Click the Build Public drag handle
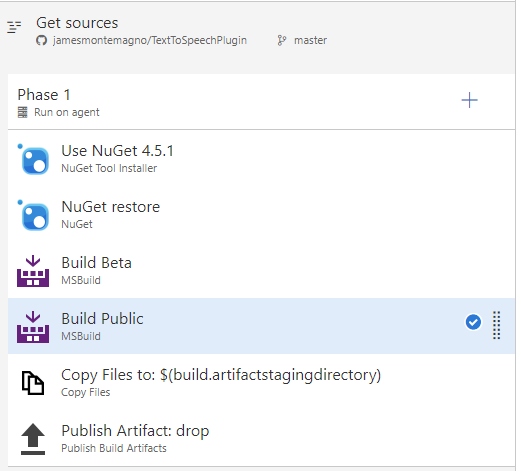Screen dimensions: 521x471 click(496, 325)
